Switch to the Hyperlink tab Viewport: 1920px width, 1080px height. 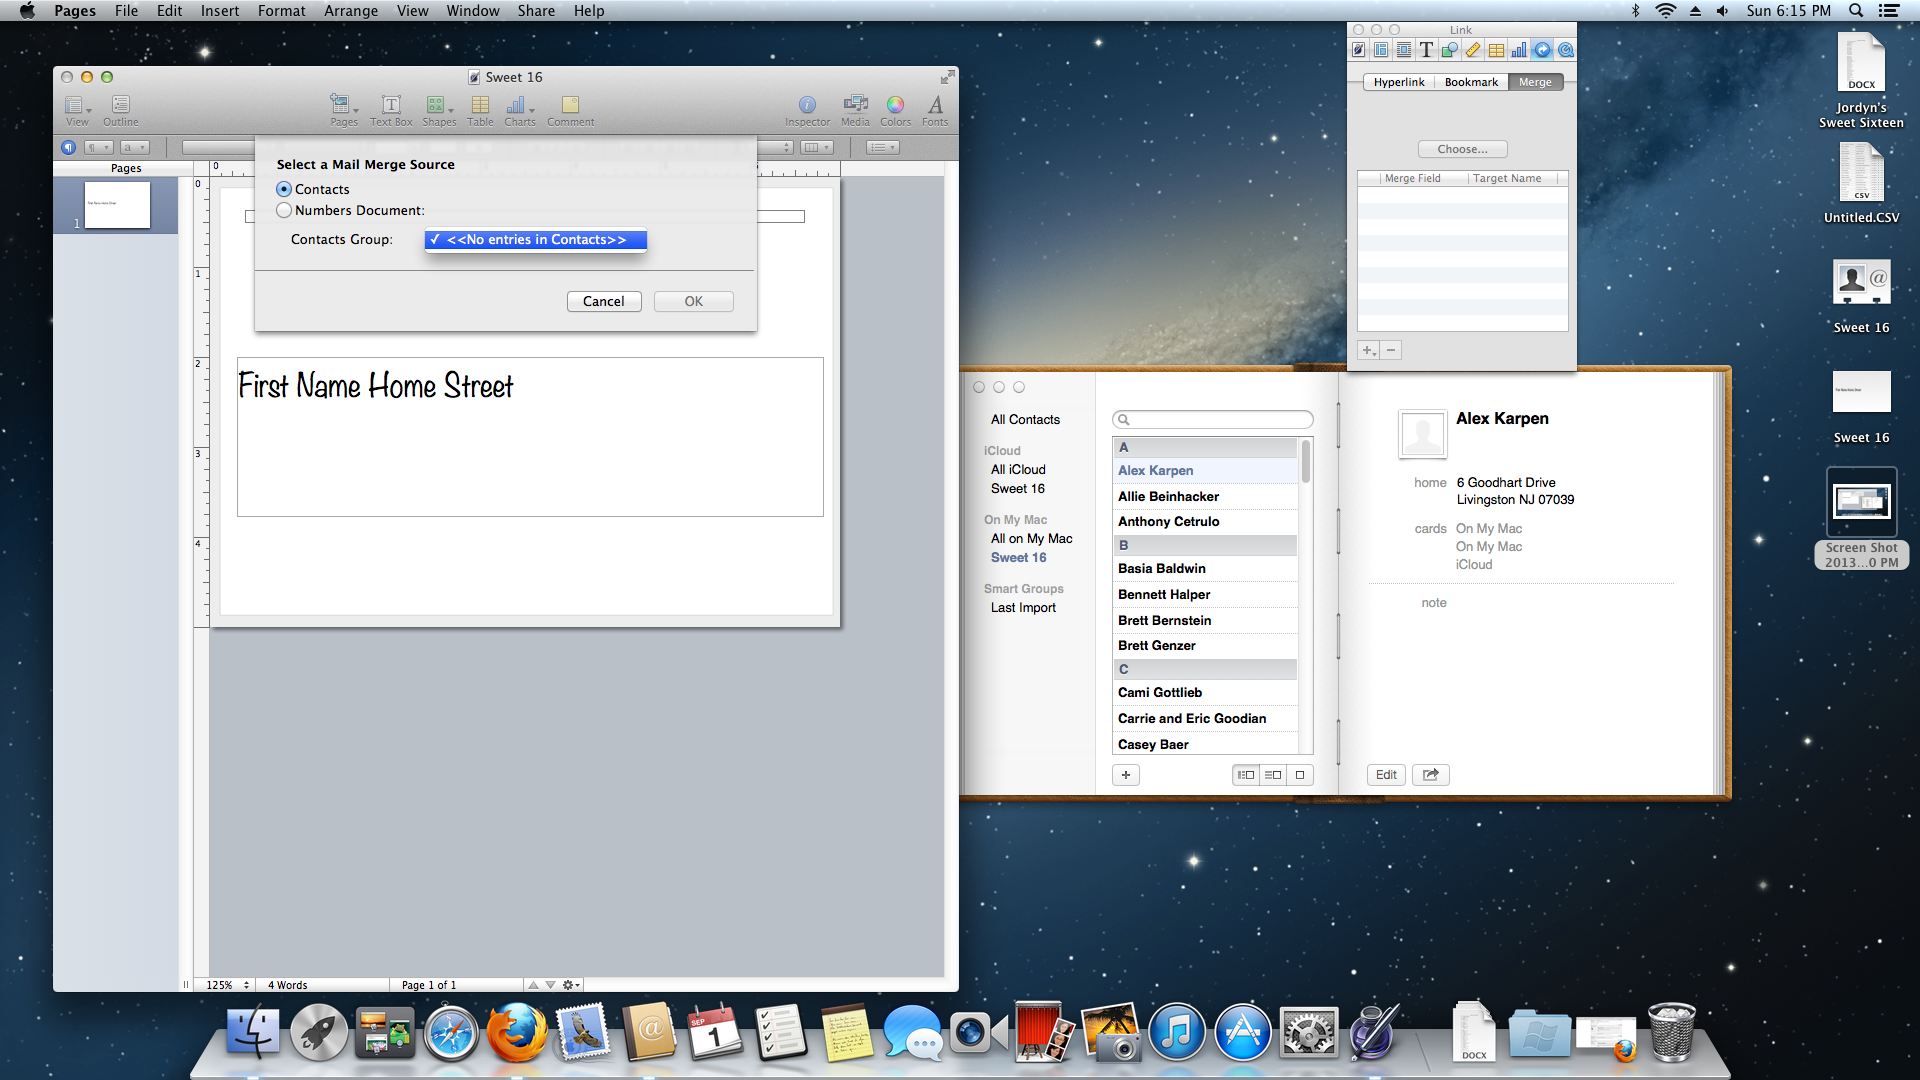pyautogui.click(x=1399, y=82)
